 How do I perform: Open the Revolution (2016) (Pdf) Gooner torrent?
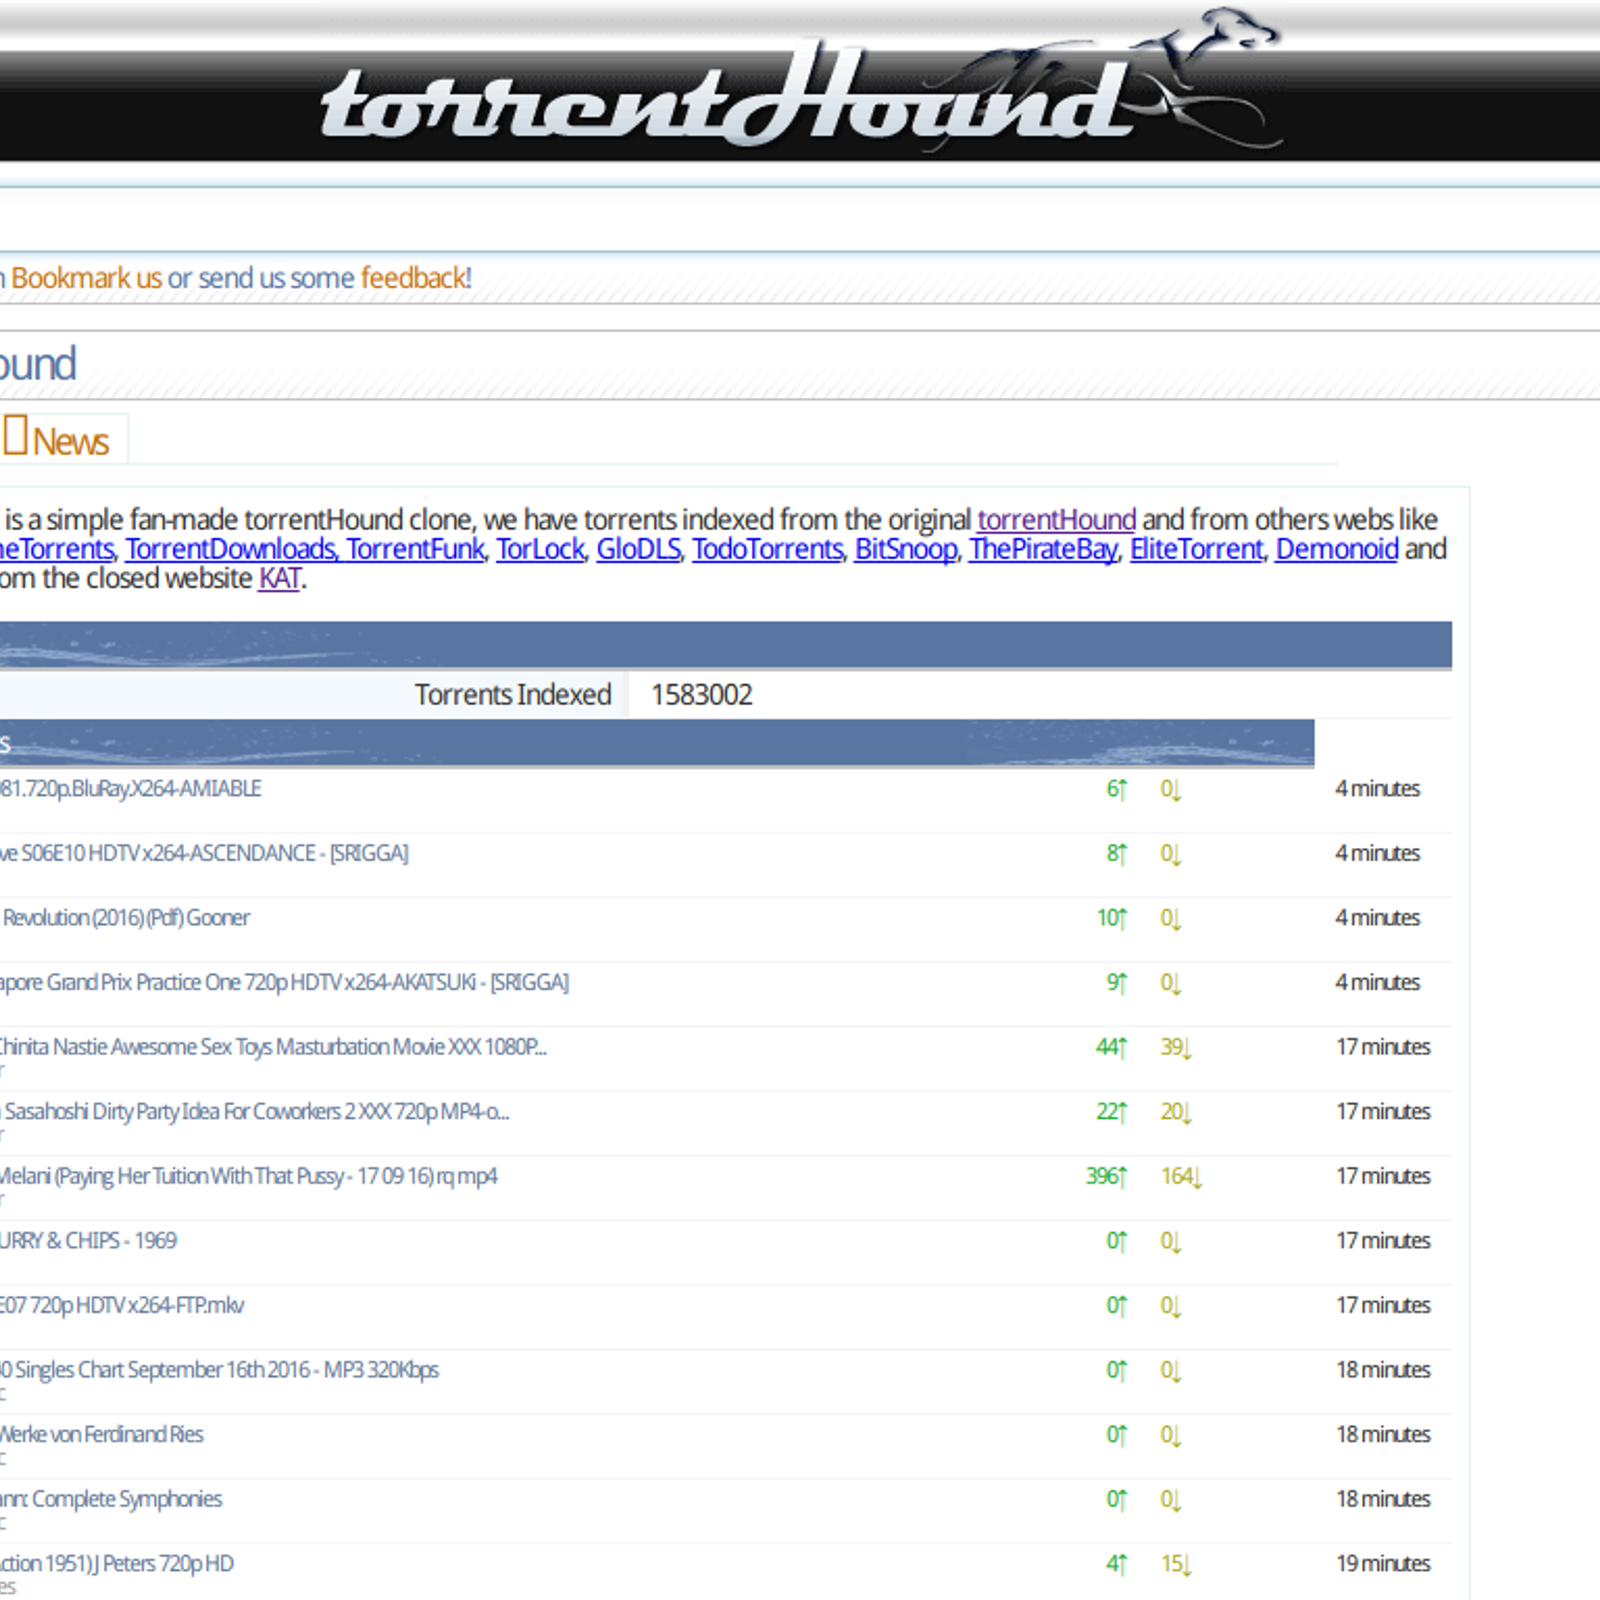[125, 918]
